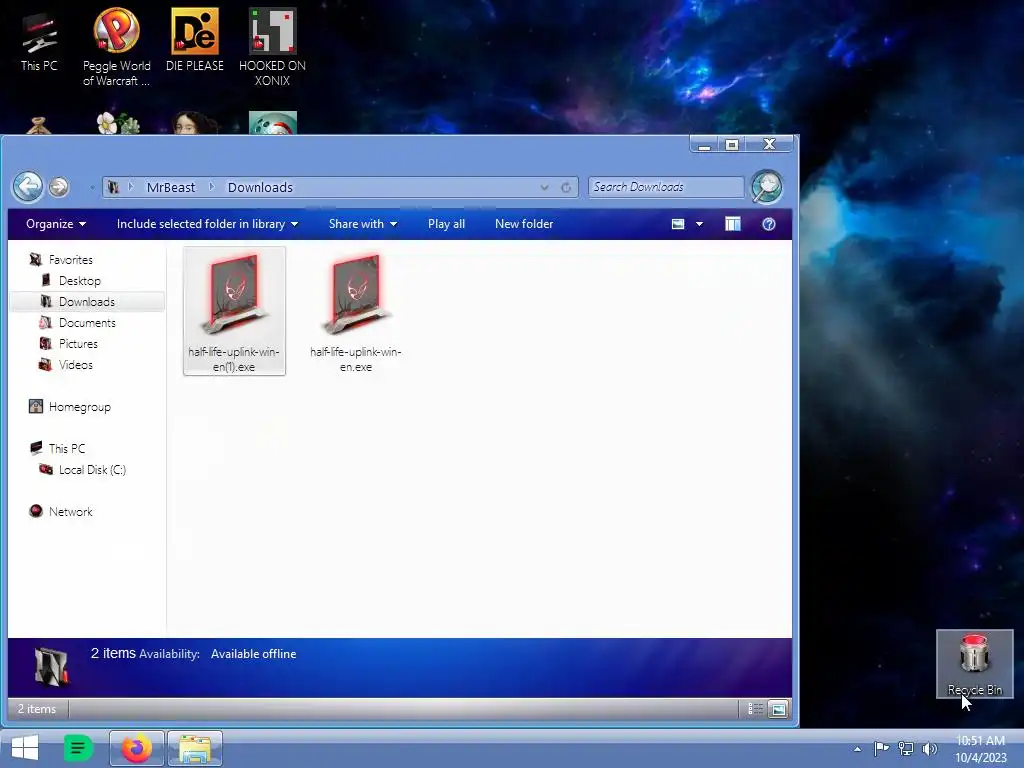Image resolution: width=1024 pixels, height=768 pixels.
Task: Create a New folder
Action: coord(524,224)
